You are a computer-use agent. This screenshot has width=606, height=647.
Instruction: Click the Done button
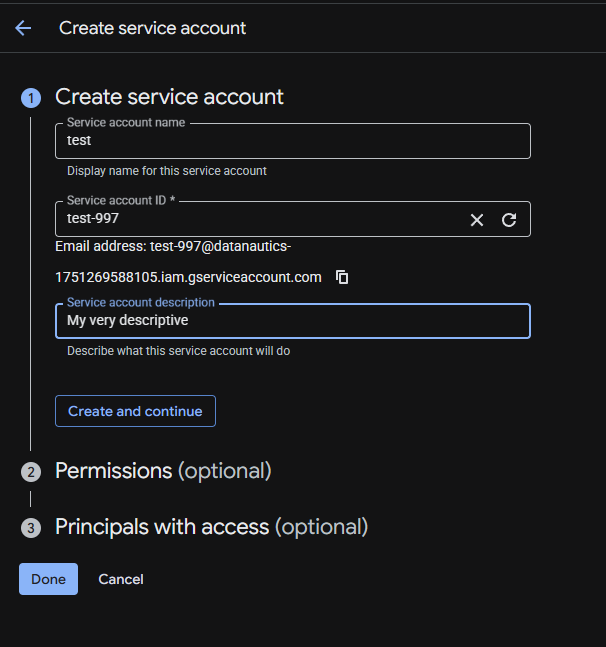point(48,579)
